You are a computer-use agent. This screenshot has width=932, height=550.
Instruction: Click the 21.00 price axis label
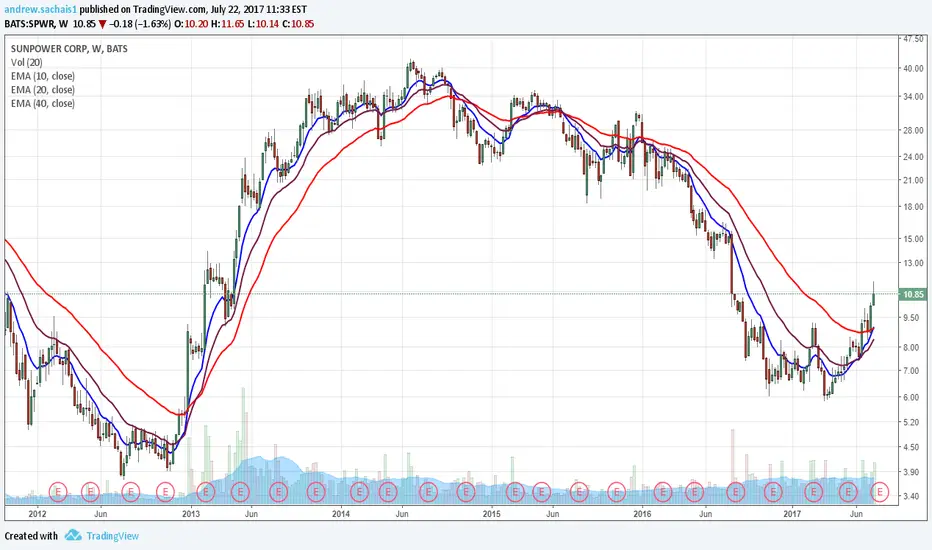tap(913, 180)
